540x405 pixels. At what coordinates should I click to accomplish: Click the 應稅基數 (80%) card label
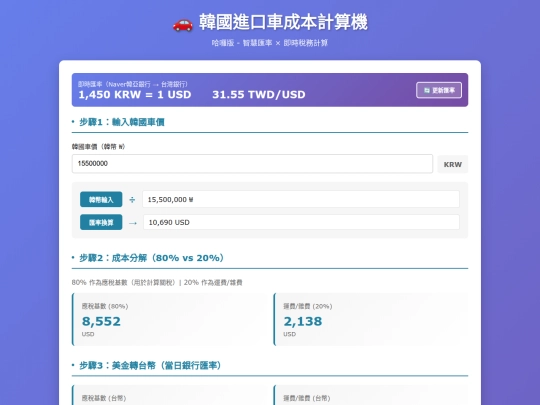click(x=105, y=306)
